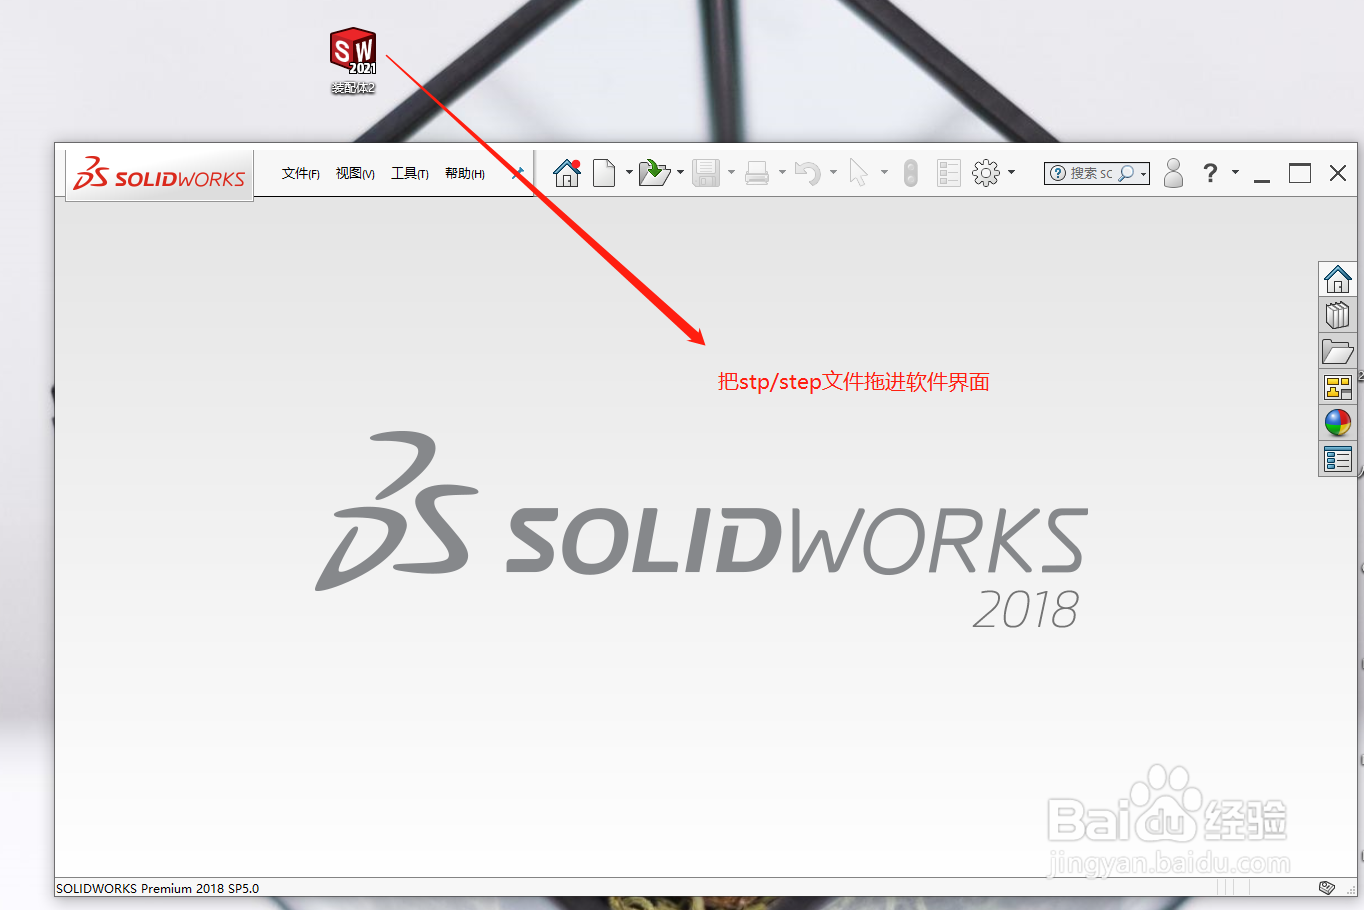This screenshot has height=910, width=1364.
Task: Maximize the SOLIDWORKS window
Action: pyautogui.click(x=1300, y=173)
